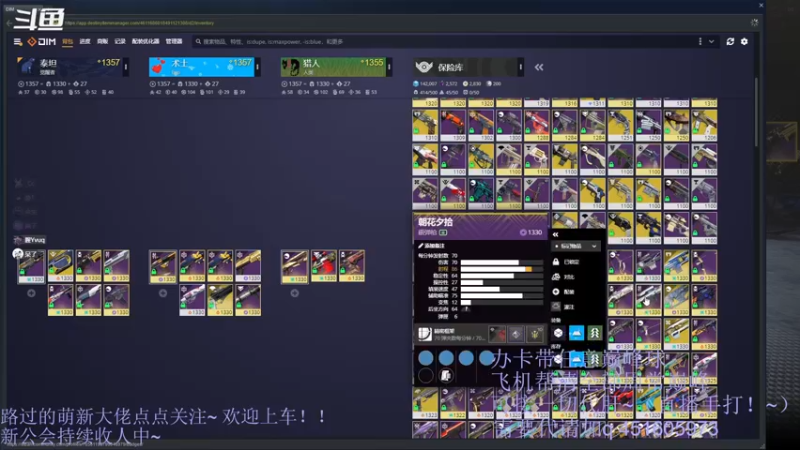Click the browser address bar URL
Screen dimensions: 800x450
click(139, 23)
